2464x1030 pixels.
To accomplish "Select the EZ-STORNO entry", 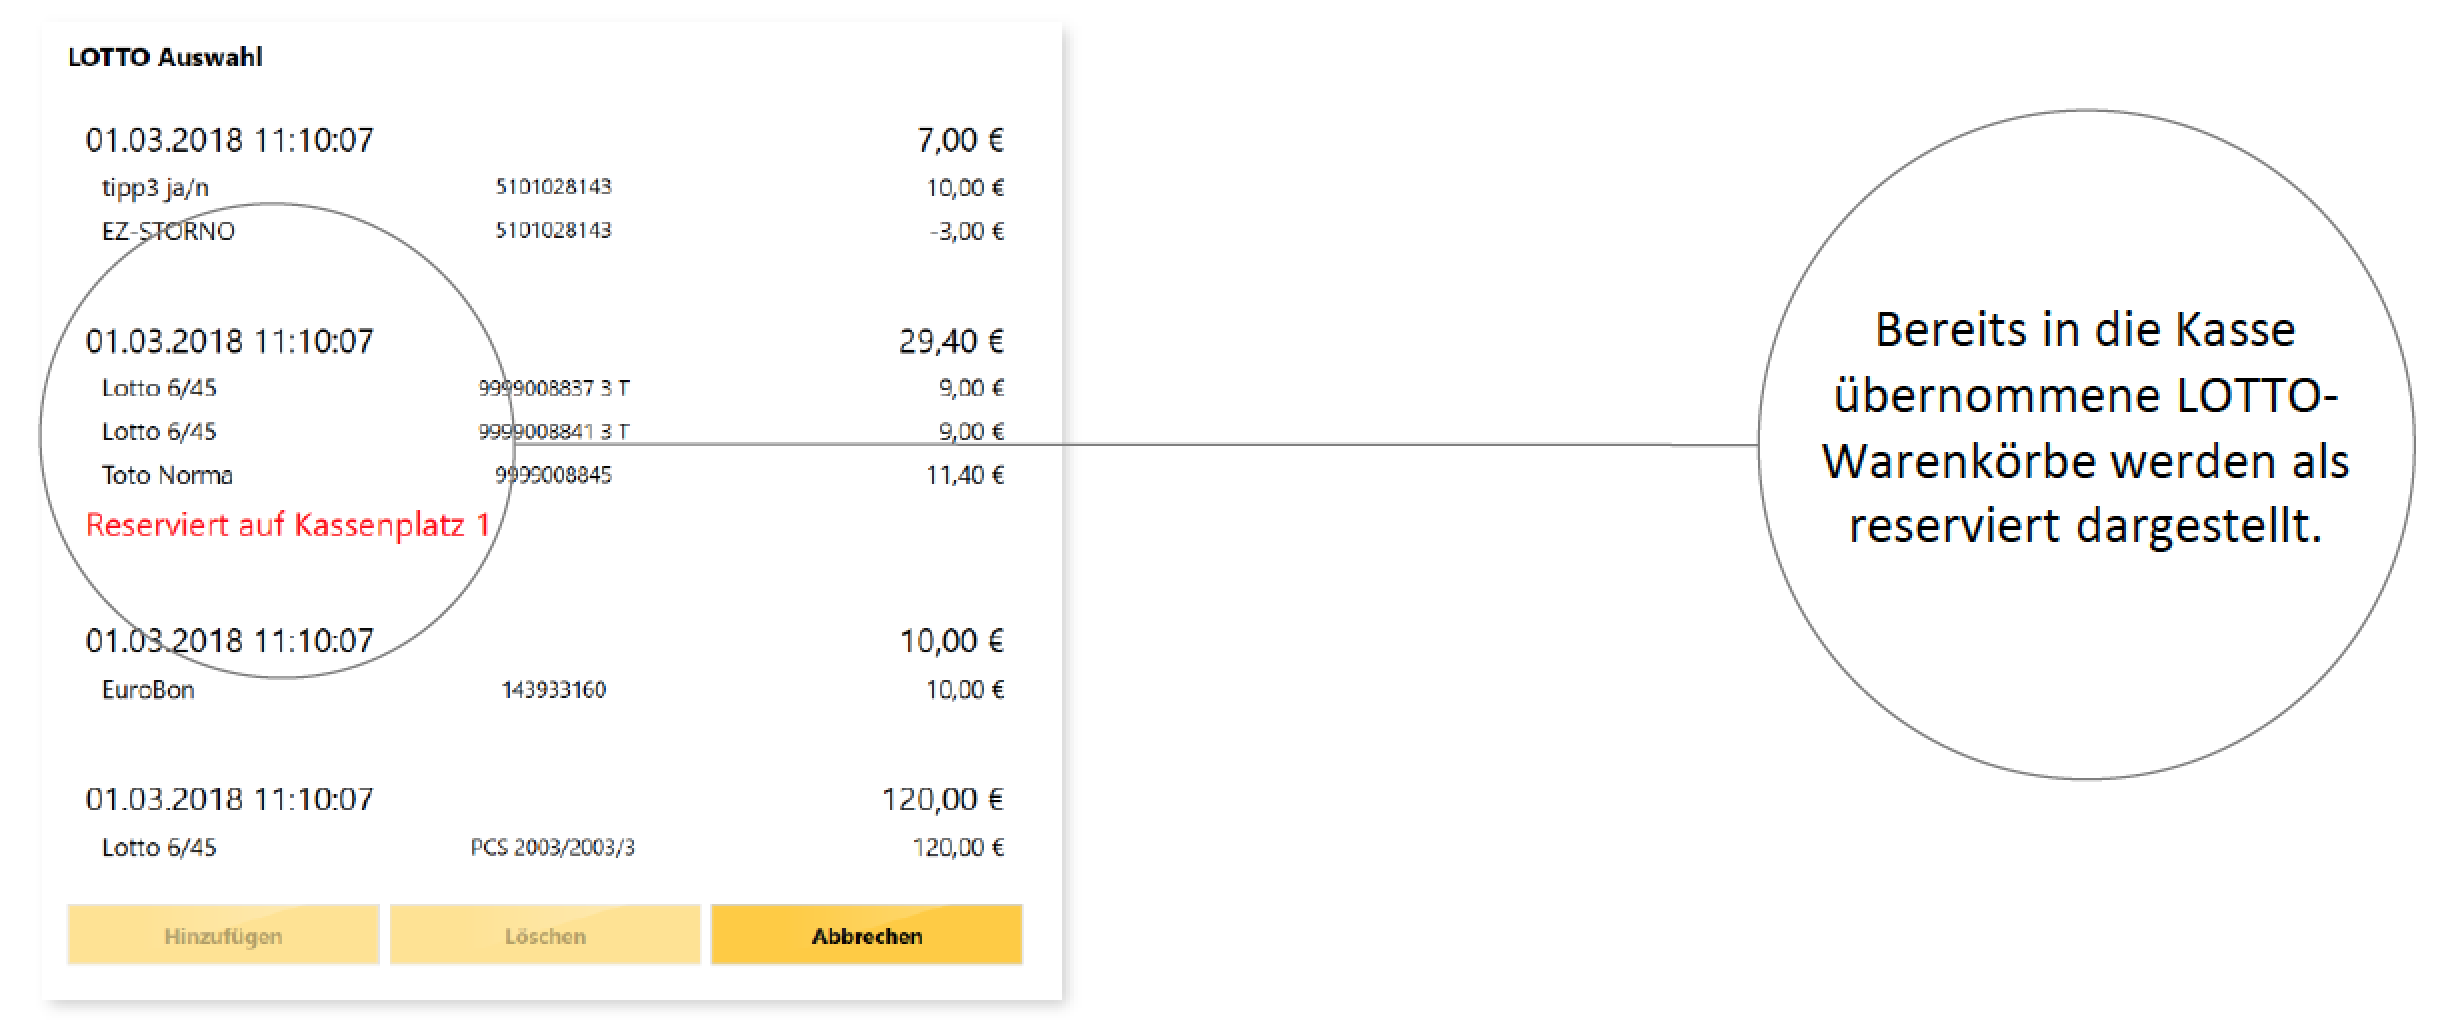I will click(545, 231).
